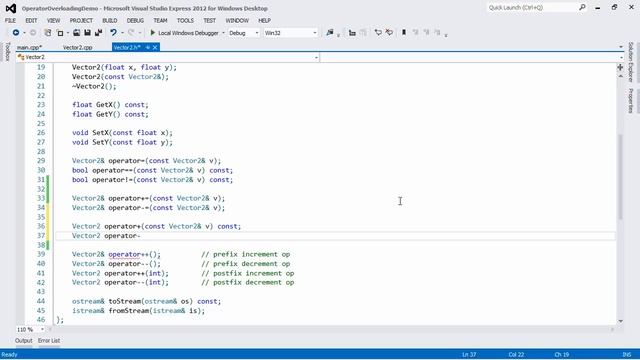Open the debugger target dropdown arrow
Viewport: 640px width, 360px height.
click(223, 33)
